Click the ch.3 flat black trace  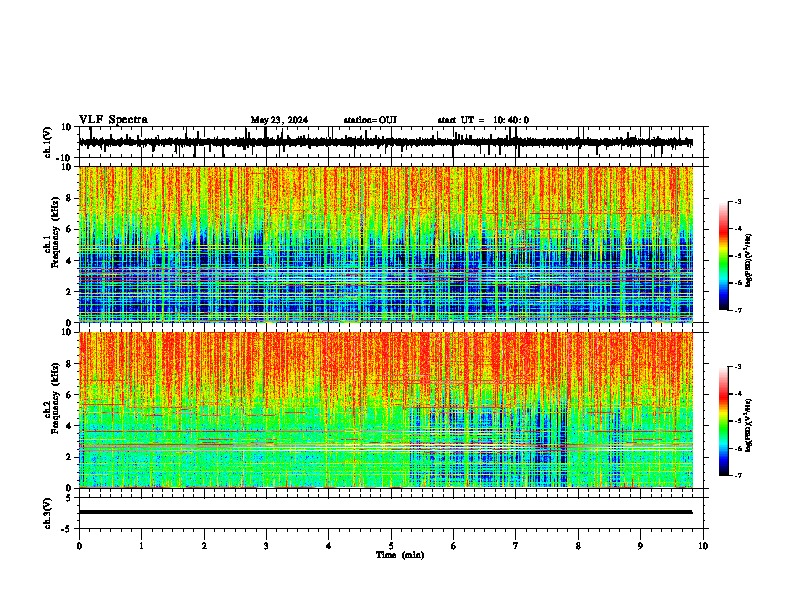pos(385,512)
